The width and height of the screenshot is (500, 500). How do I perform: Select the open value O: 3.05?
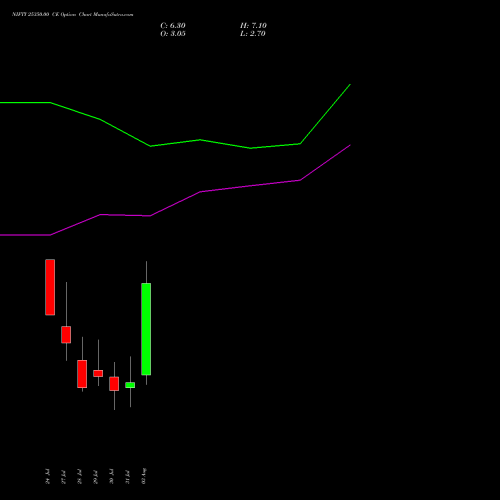[173, 34]
